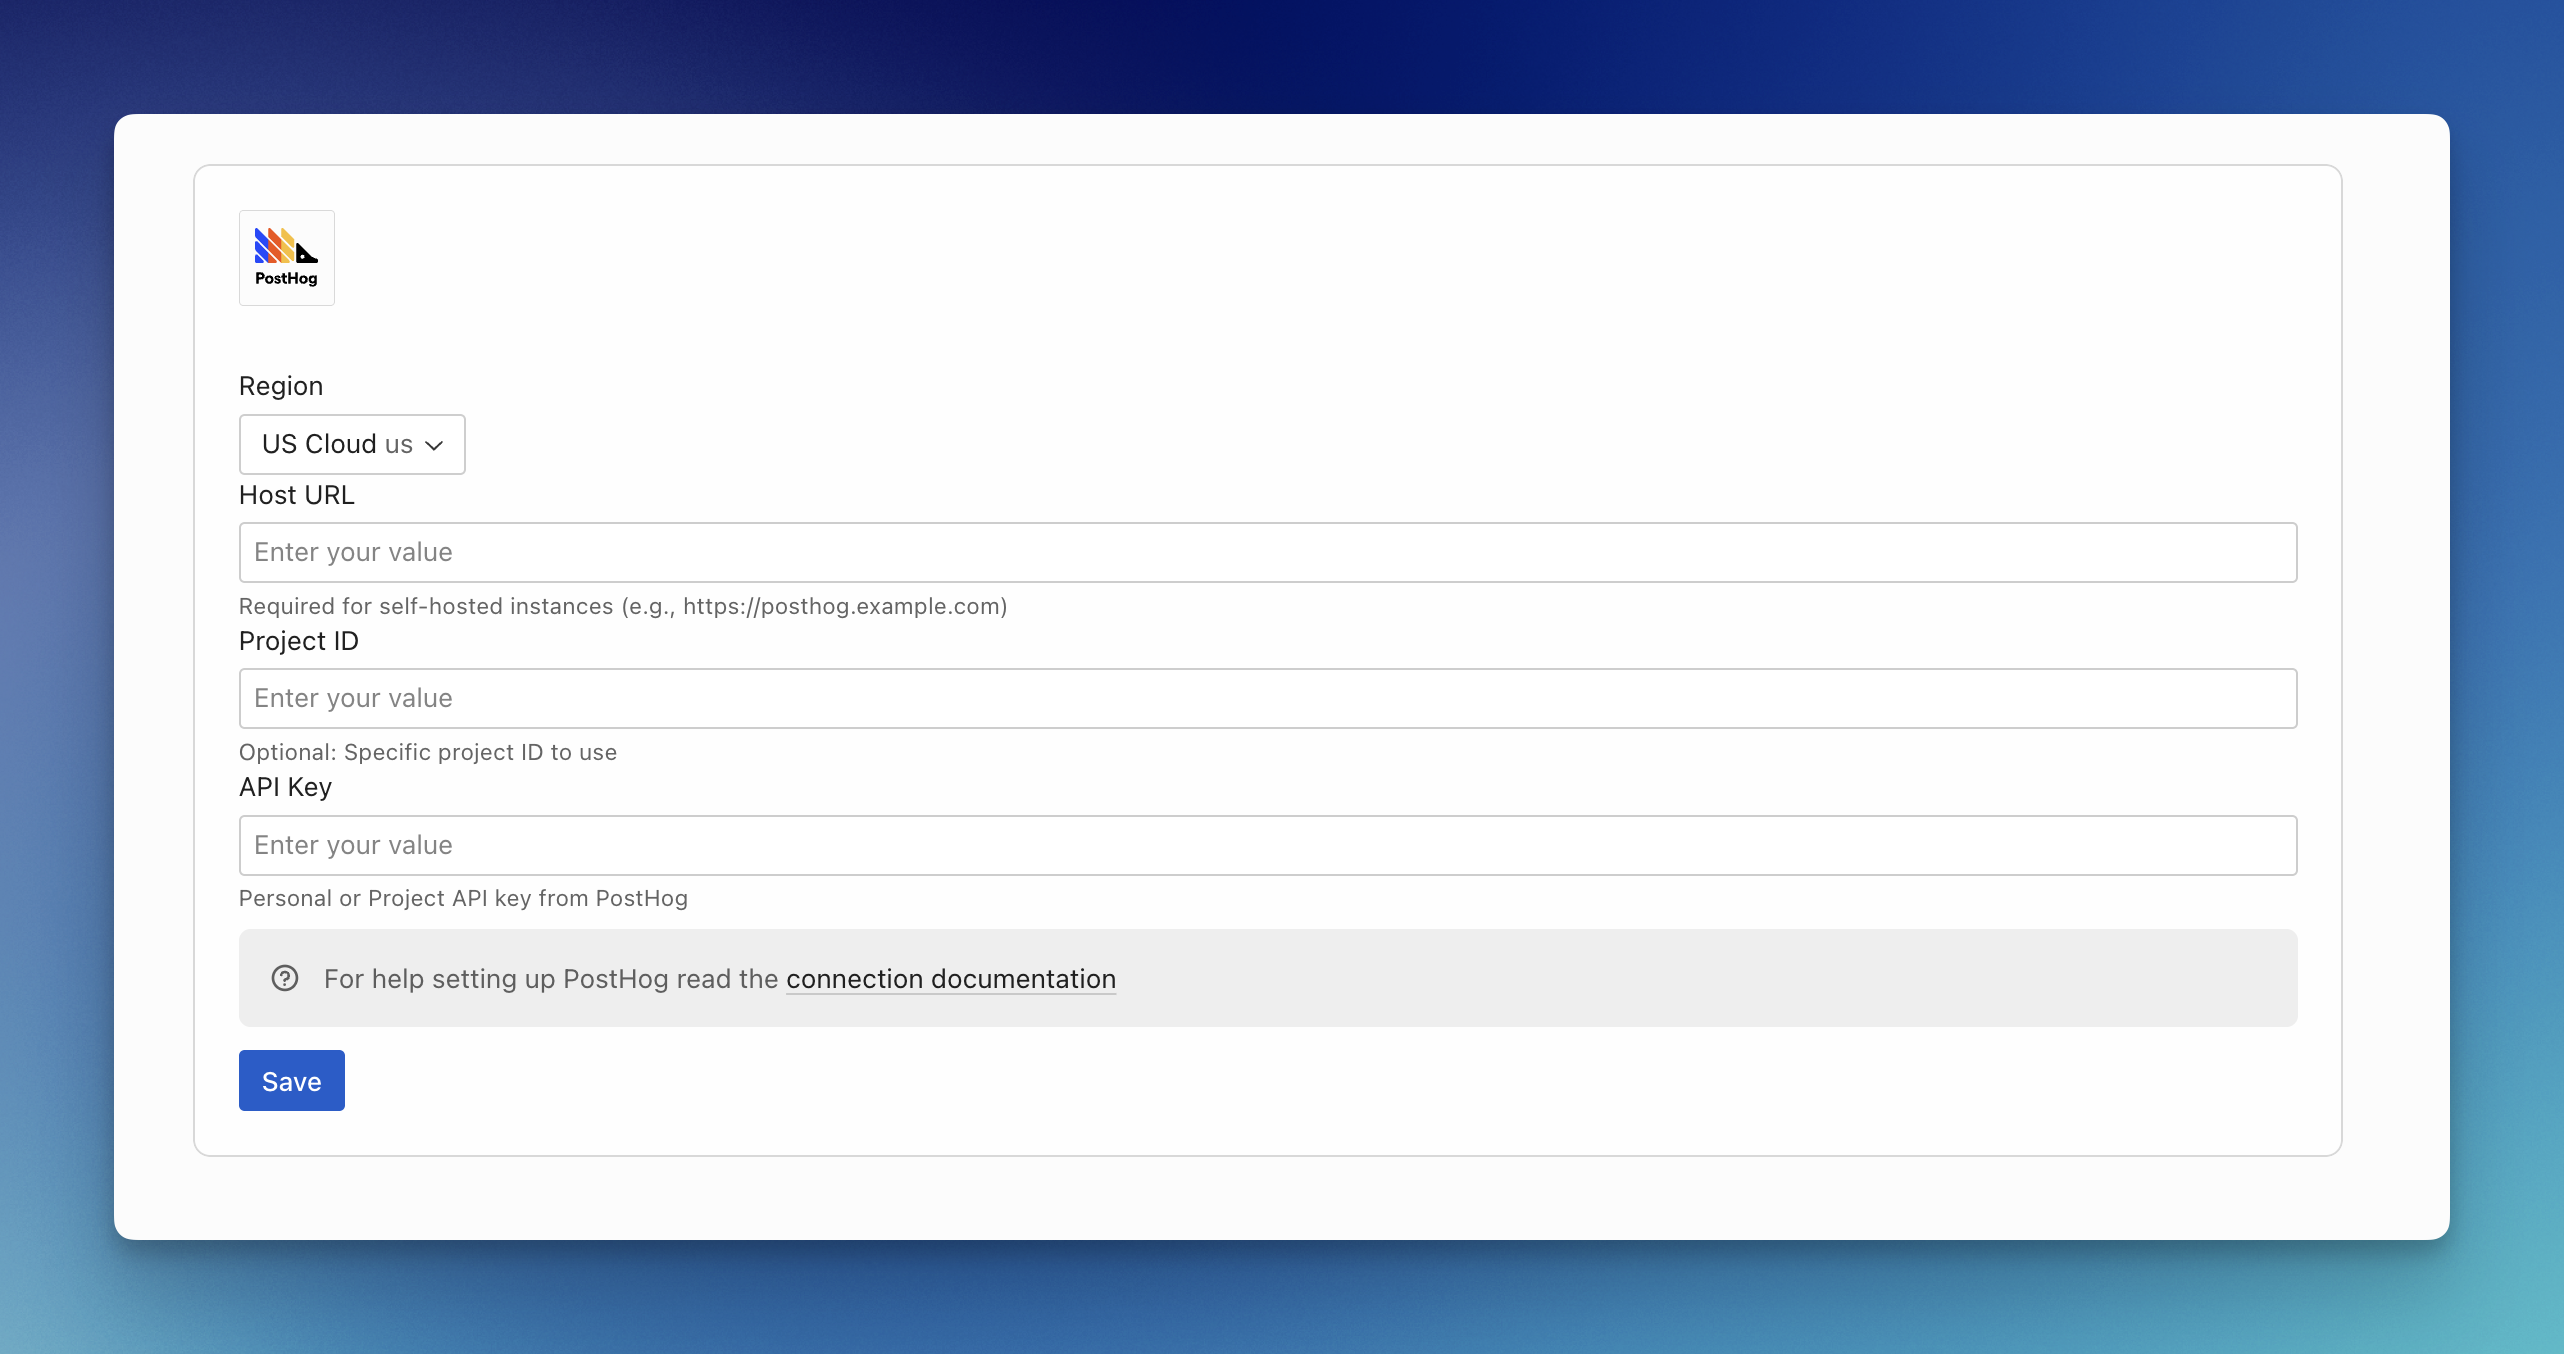Viewport: 2564px width, 1354px height.
Task: Click the Region field label
Action: [x=281, y=386]
